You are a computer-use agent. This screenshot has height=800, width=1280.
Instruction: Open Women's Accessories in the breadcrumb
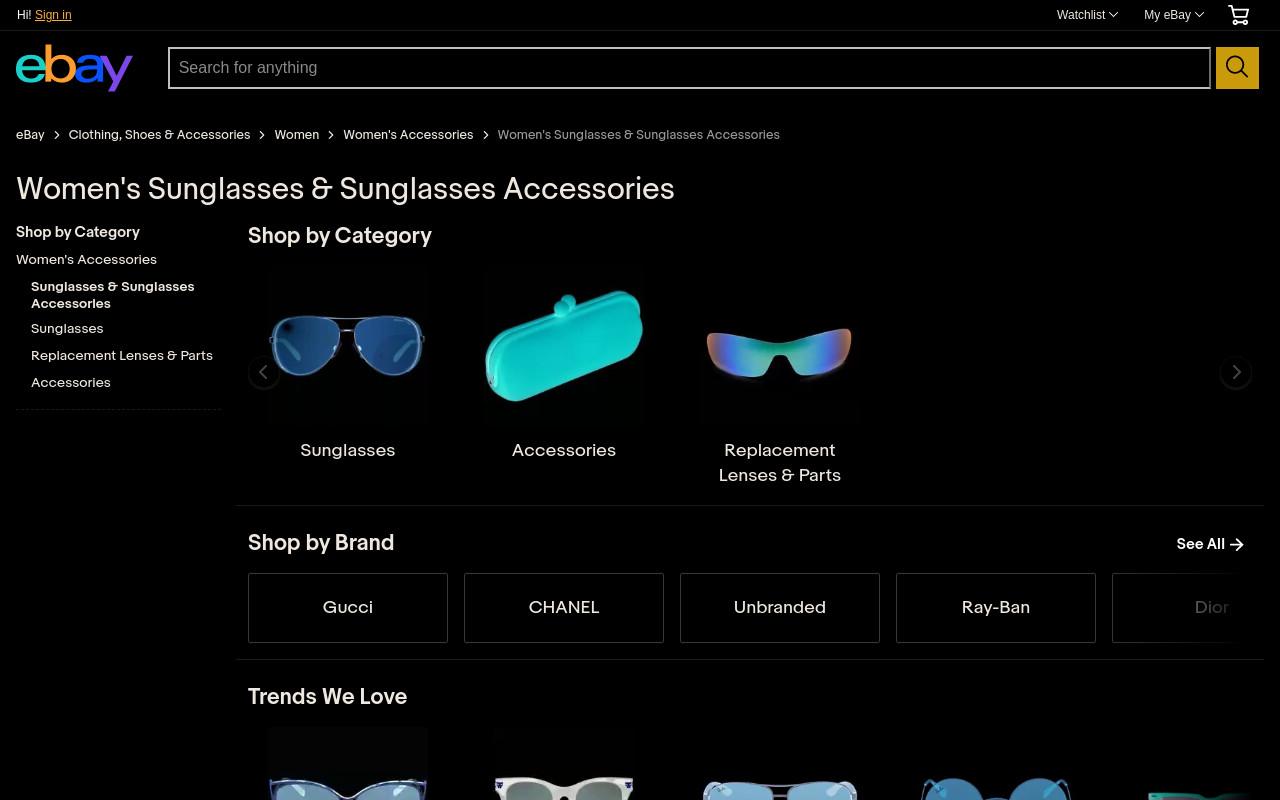coord(408,135)
